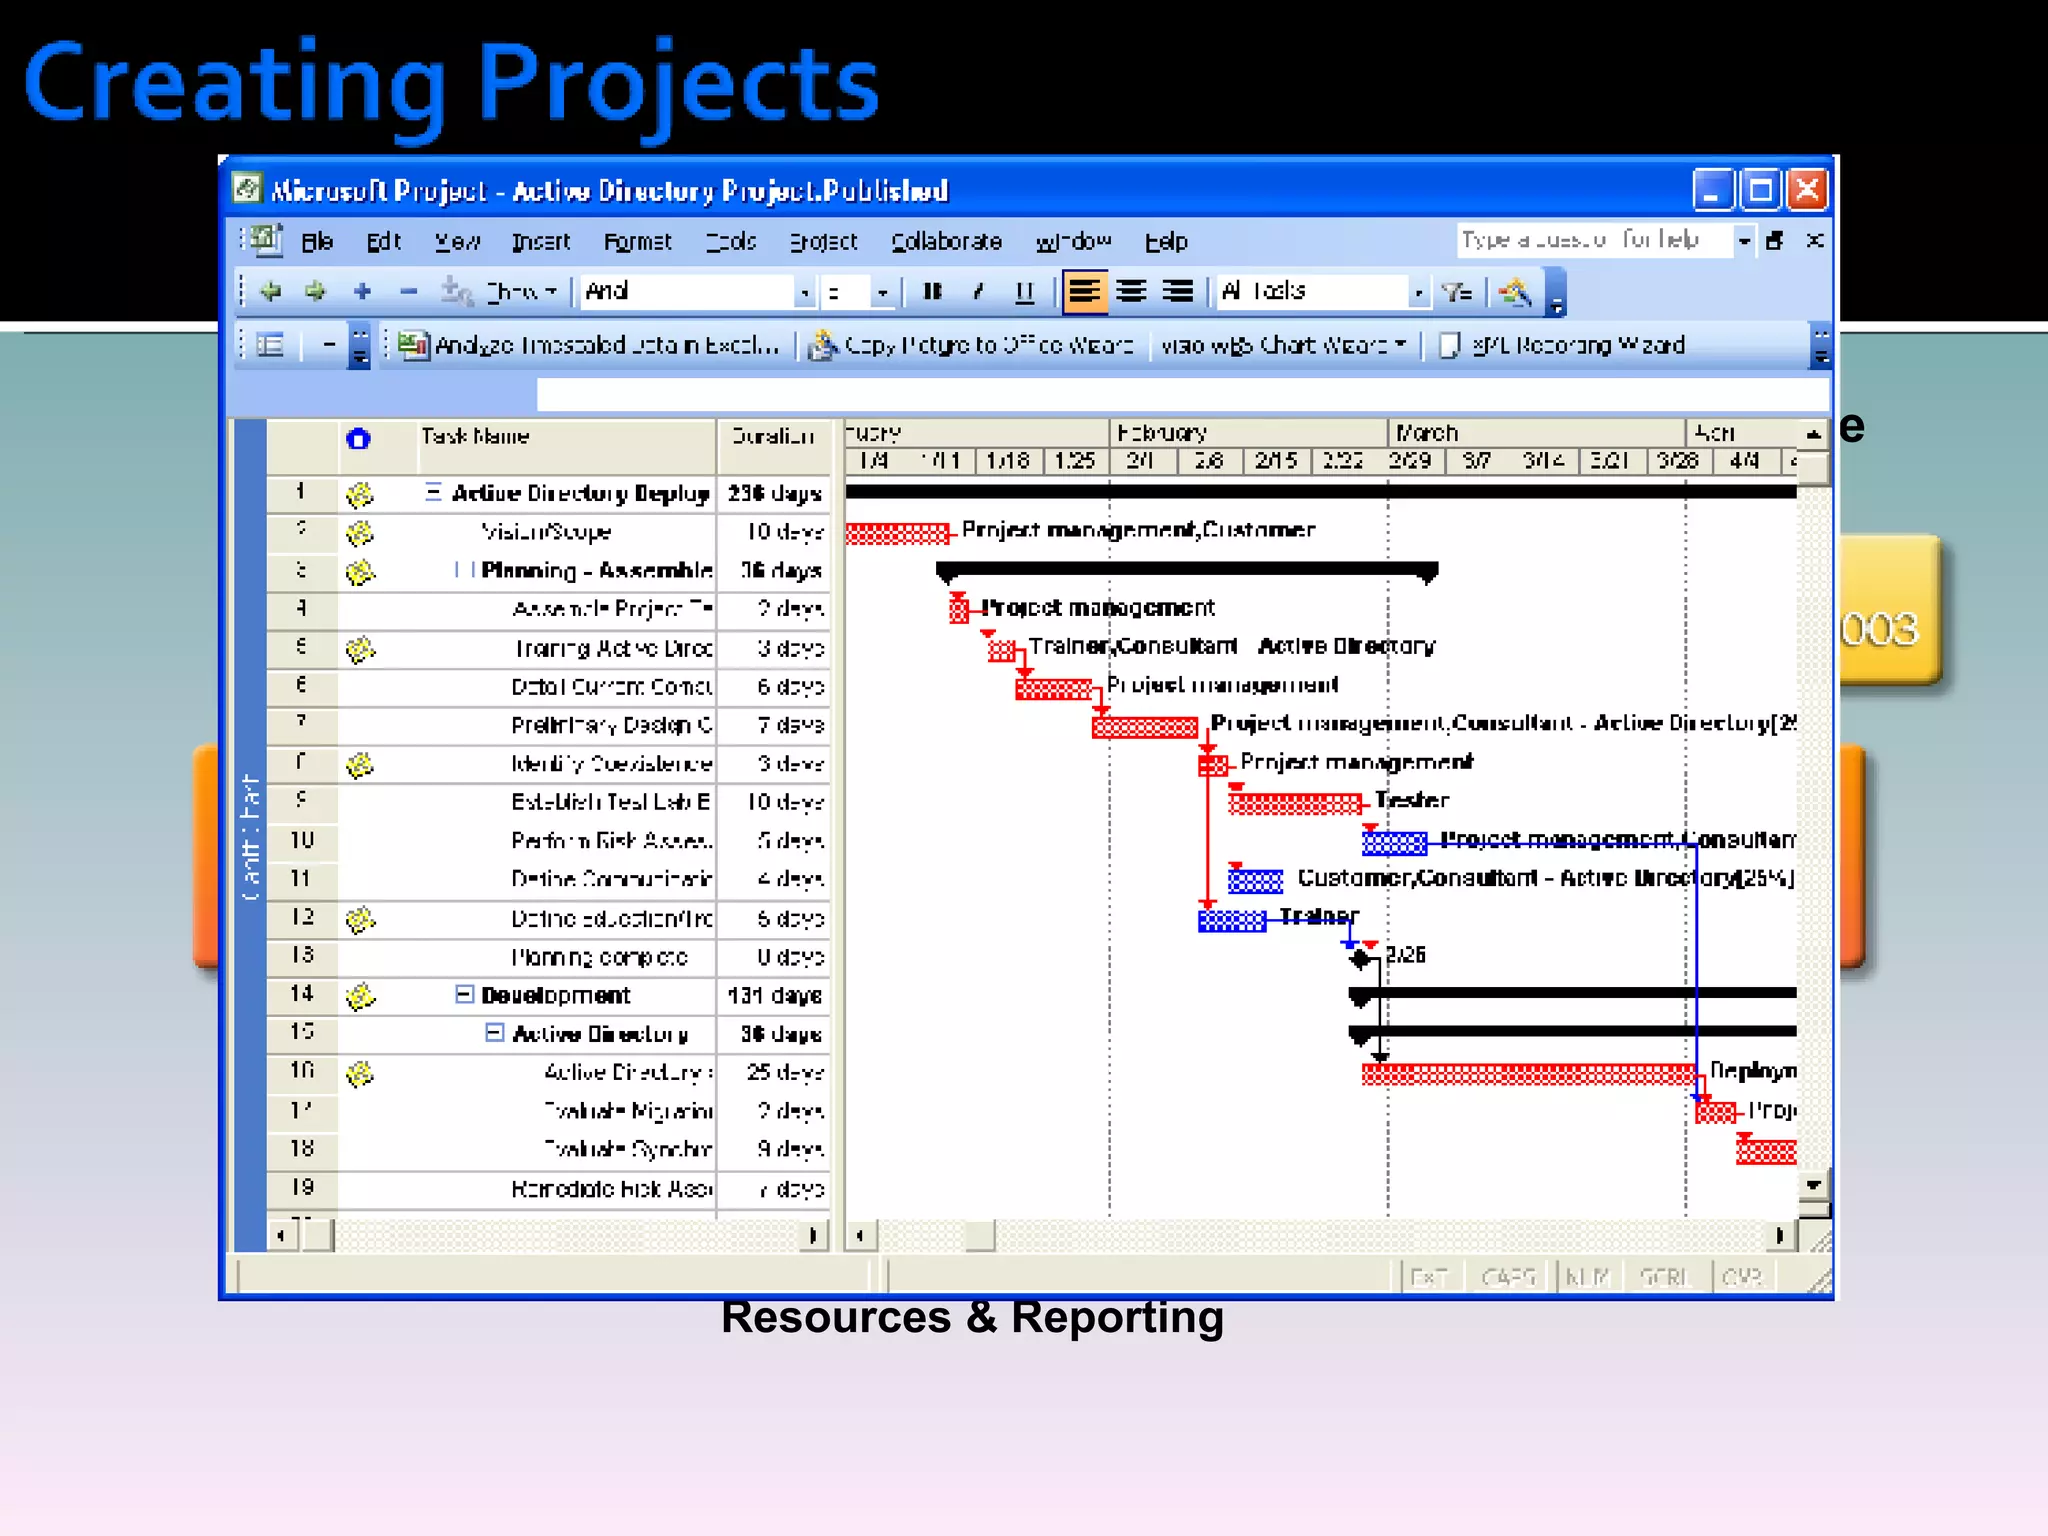Click the XML Reporting Wizard button
The image size is (2048, 1536).
pos(1562,345)
